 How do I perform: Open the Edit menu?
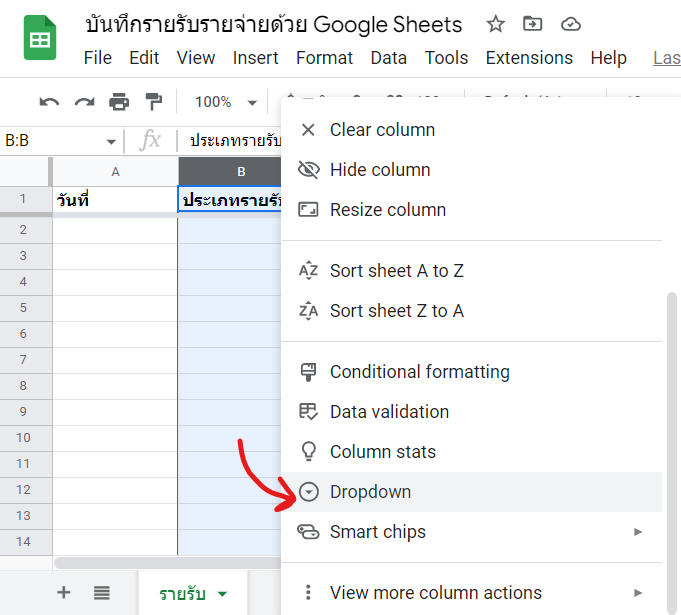pos(144,58)
